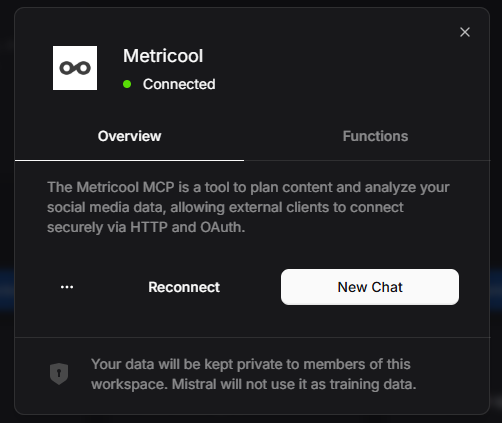Close the Metricool connector dialog

click(x=465, y=32)
